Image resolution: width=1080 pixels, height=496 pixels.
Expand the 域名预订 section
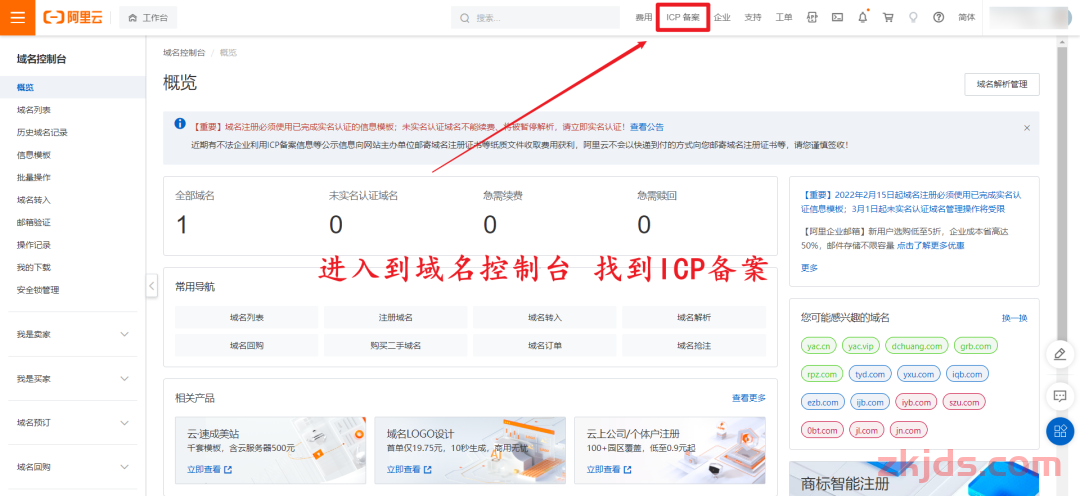click(x=72, y=423)
